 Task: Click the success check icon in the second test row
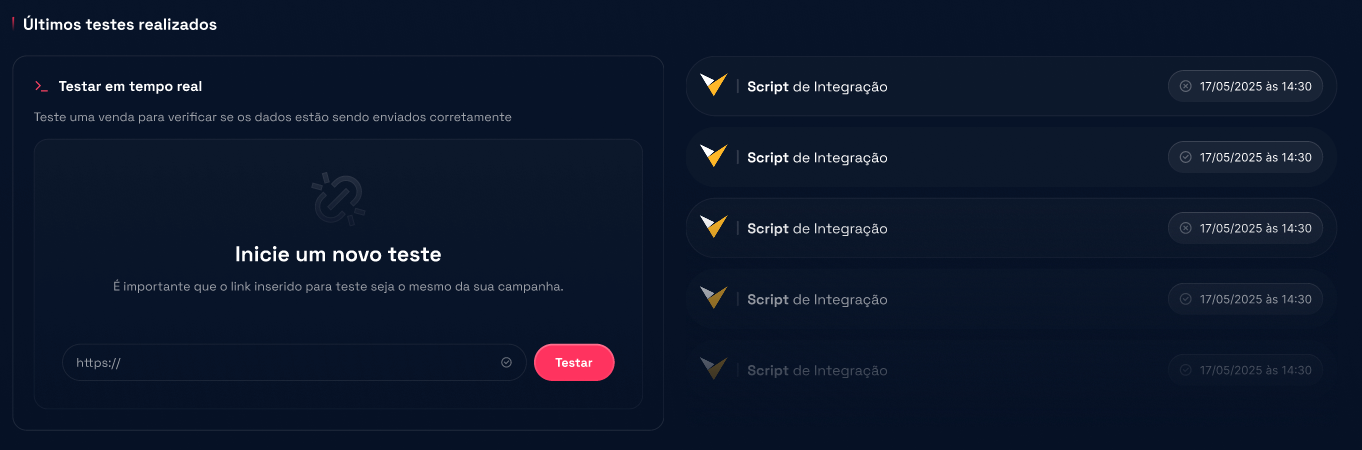click(x=1185, y=157)
